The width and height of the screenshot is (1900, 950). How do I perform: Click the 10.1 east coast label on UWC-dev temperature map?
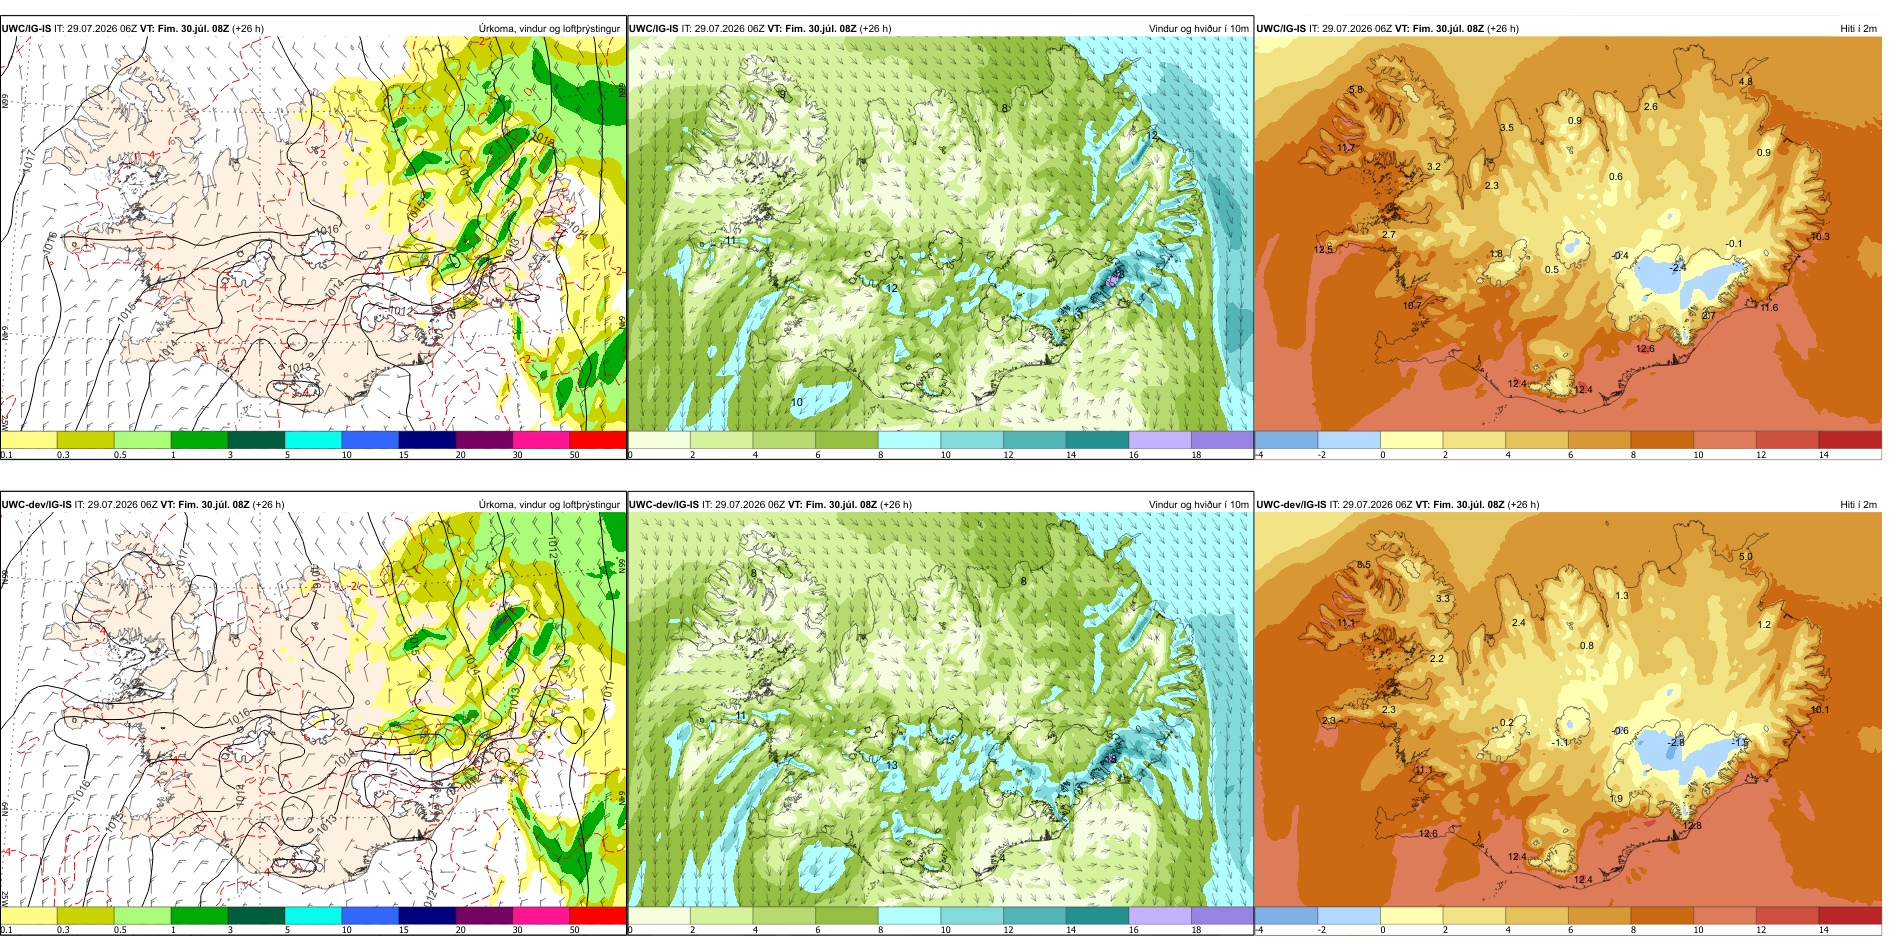[x=1820, y=710]
